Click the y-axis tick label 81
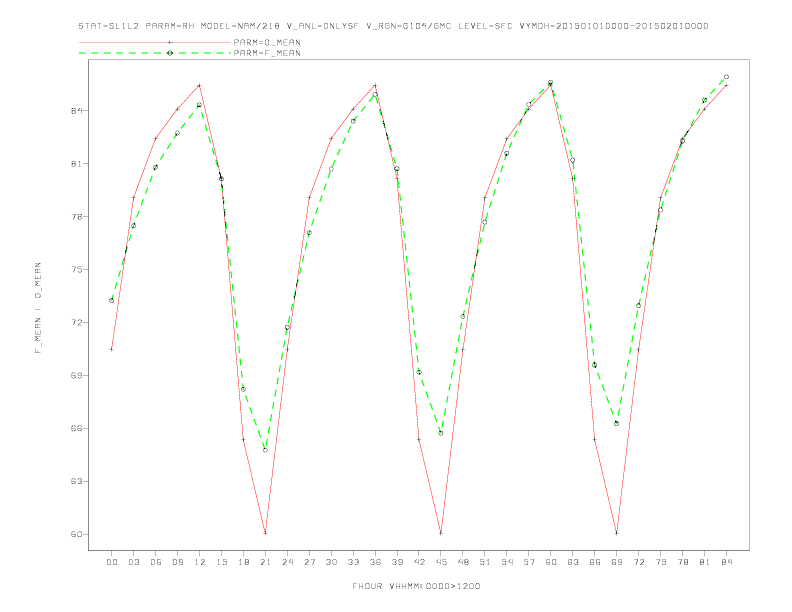The height and width of the screenshot is (612, 792). pos(76,164)
